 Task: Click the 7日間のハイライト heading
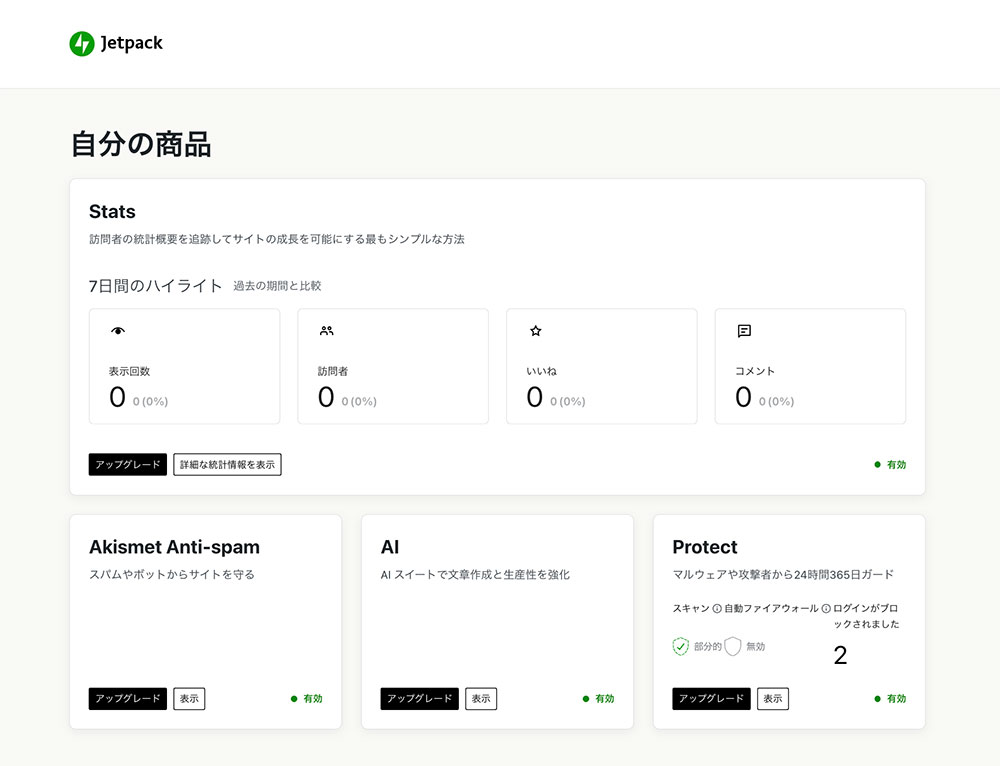click(155, 286)
